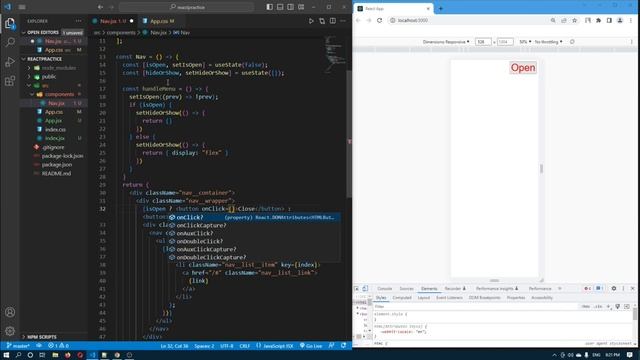Expand the NPM Scripts section
The height and width of the screenshot is (360, 640).
(x=42, y=337)
